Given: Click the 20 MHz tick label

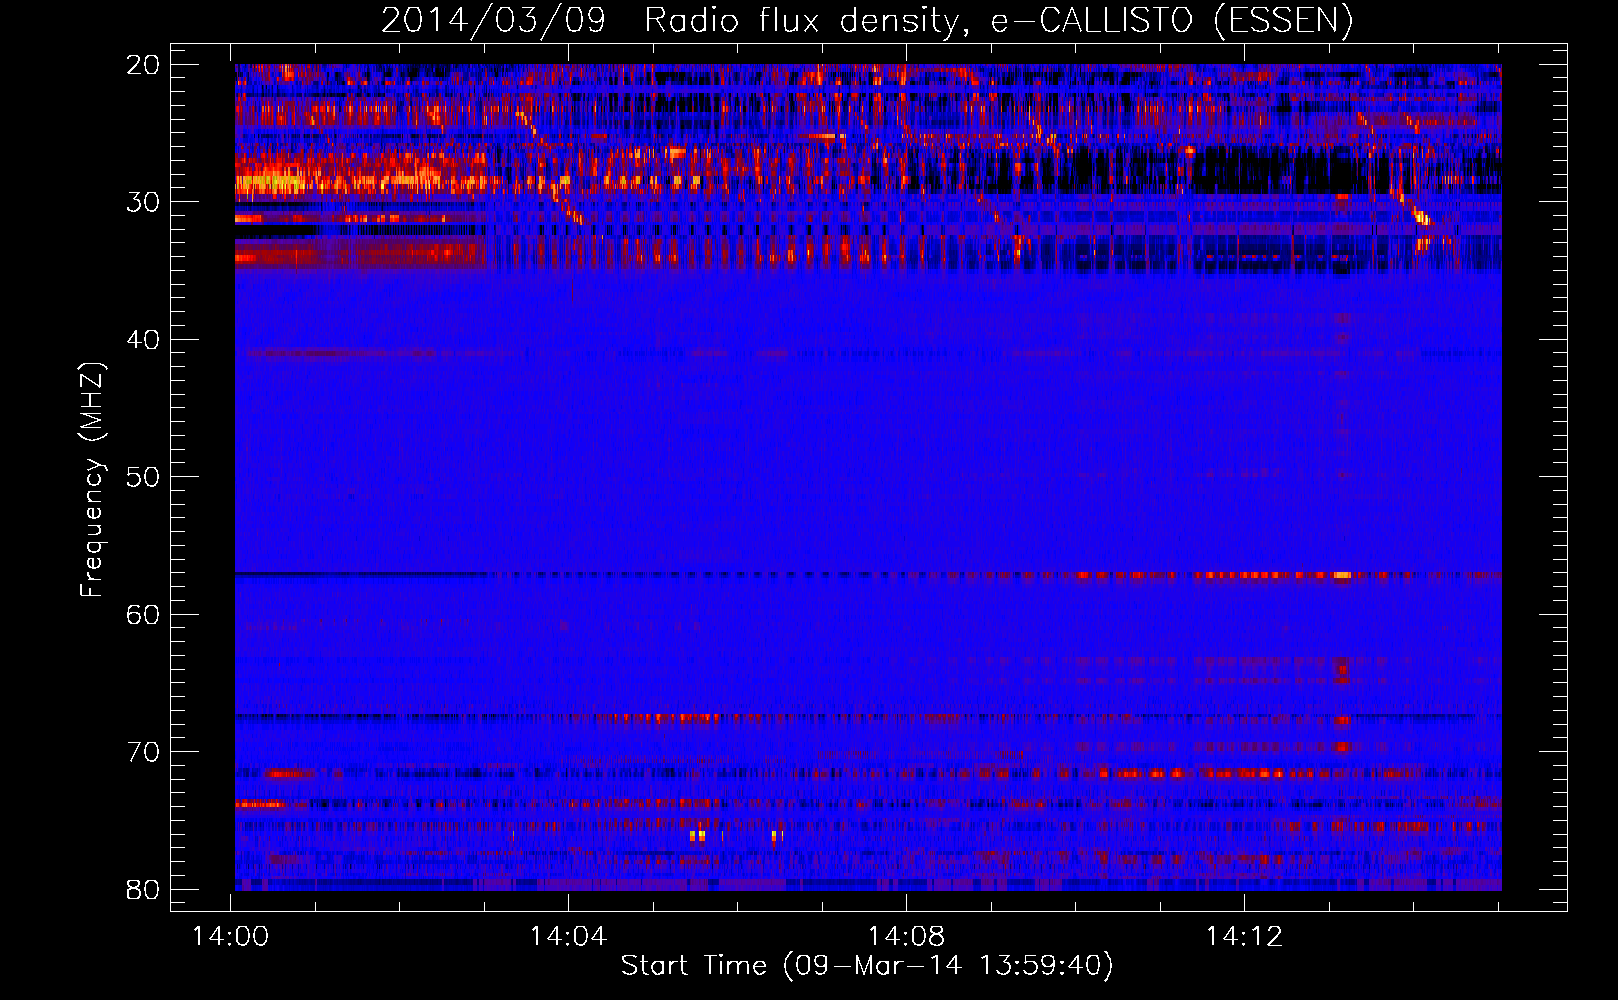Looking at the screenshot, I should pyautogui.click(x=143, y=65).
